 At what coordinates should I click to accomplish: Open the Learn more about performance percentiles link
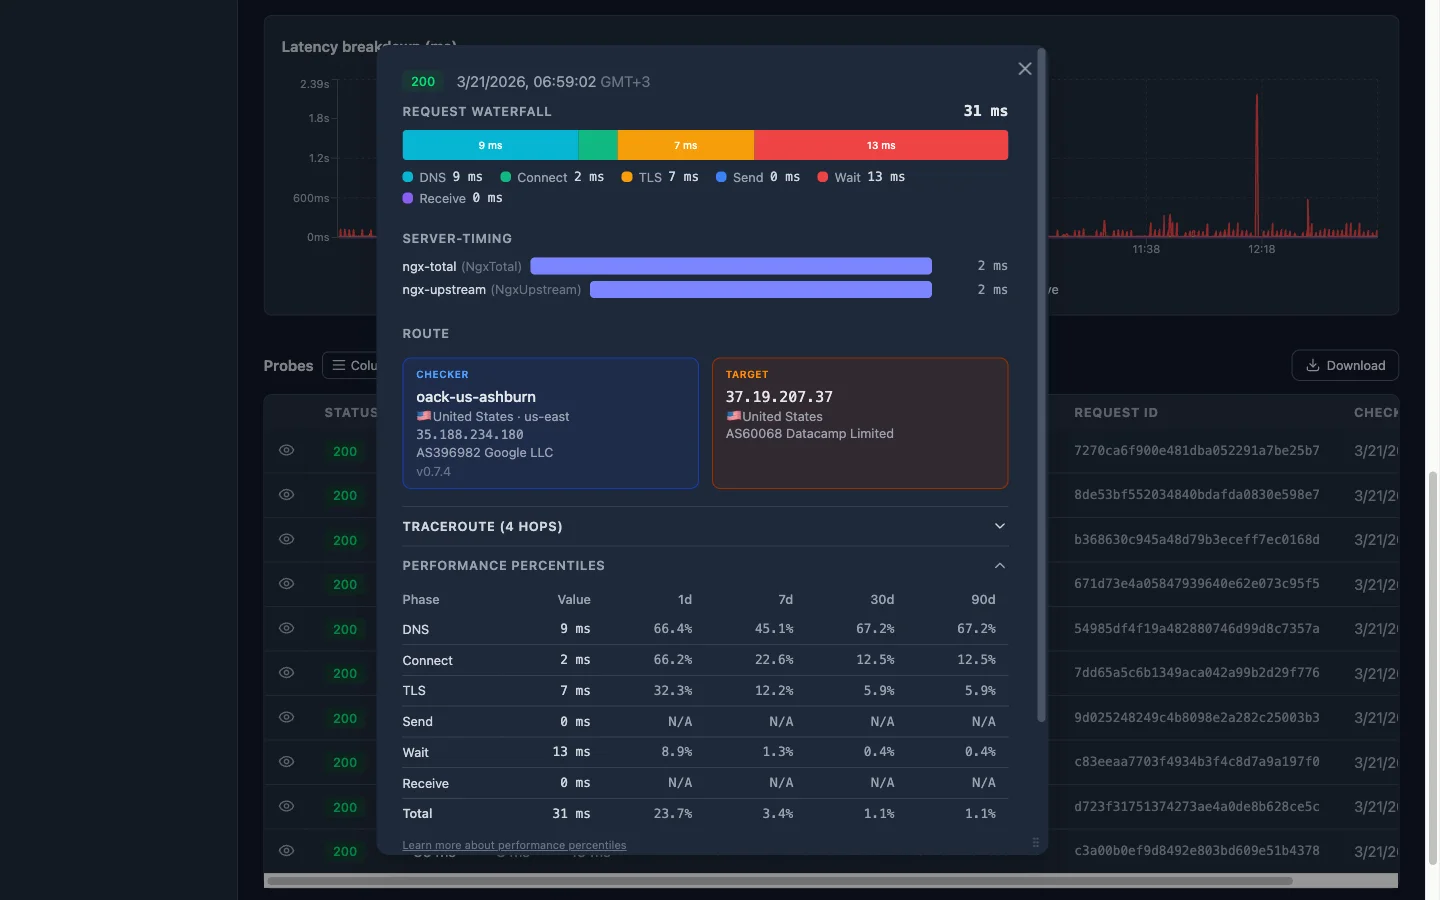[x=514, y=846]
